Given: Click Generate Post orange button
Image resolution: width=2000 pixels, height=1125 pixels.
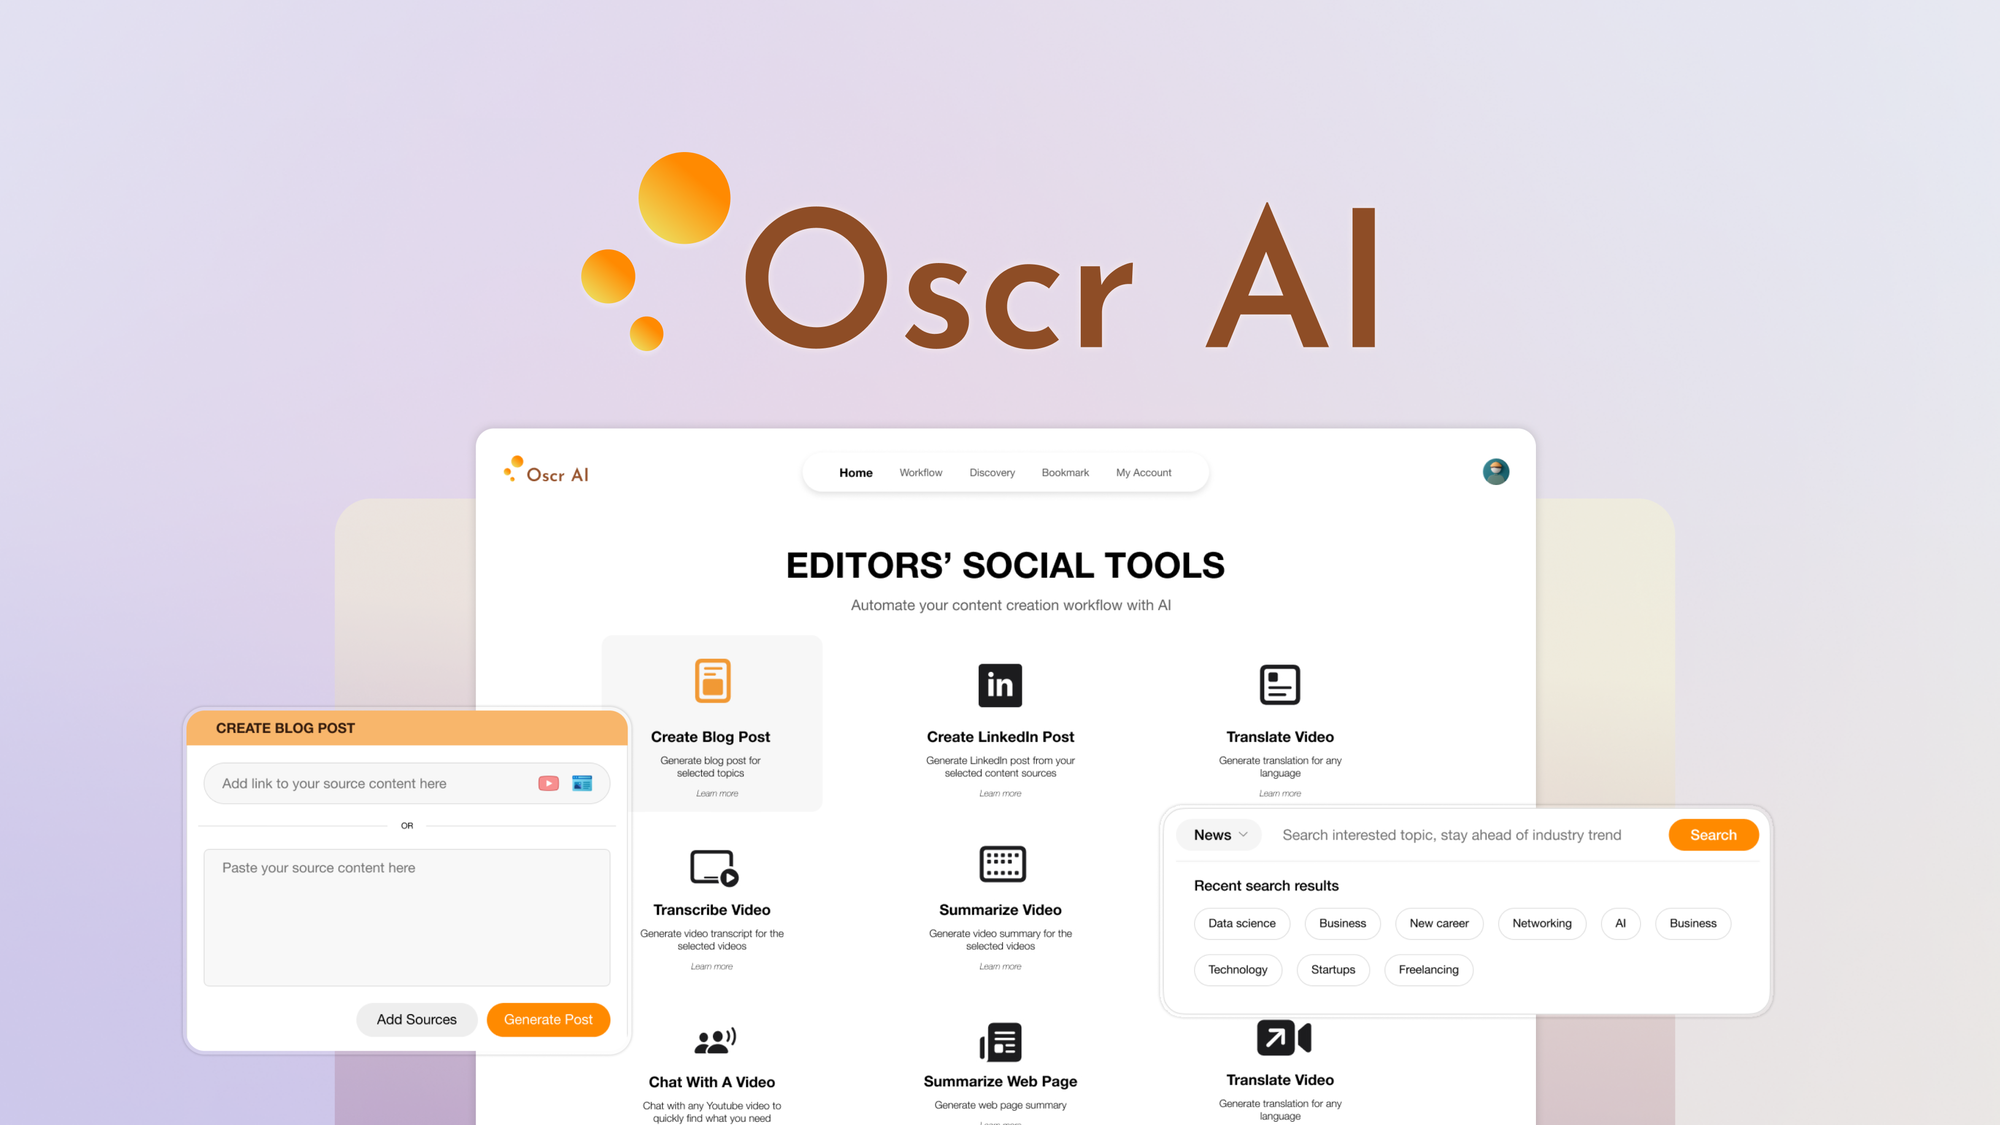Looking at the screenshot, I should click(x=549, y=1019).
